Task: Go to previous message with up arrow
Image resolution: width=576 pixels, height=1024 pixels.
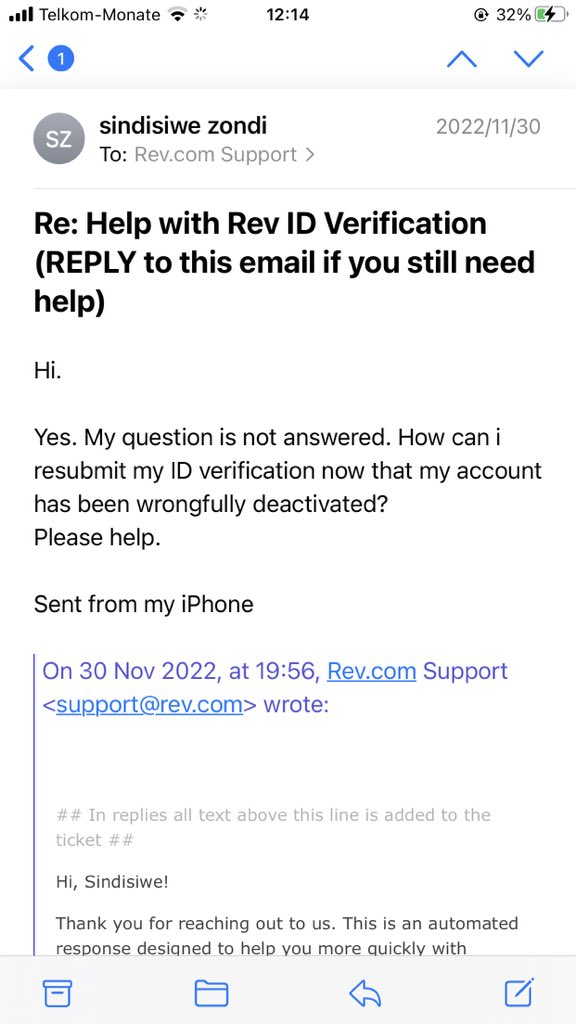Action: point(461,59)
